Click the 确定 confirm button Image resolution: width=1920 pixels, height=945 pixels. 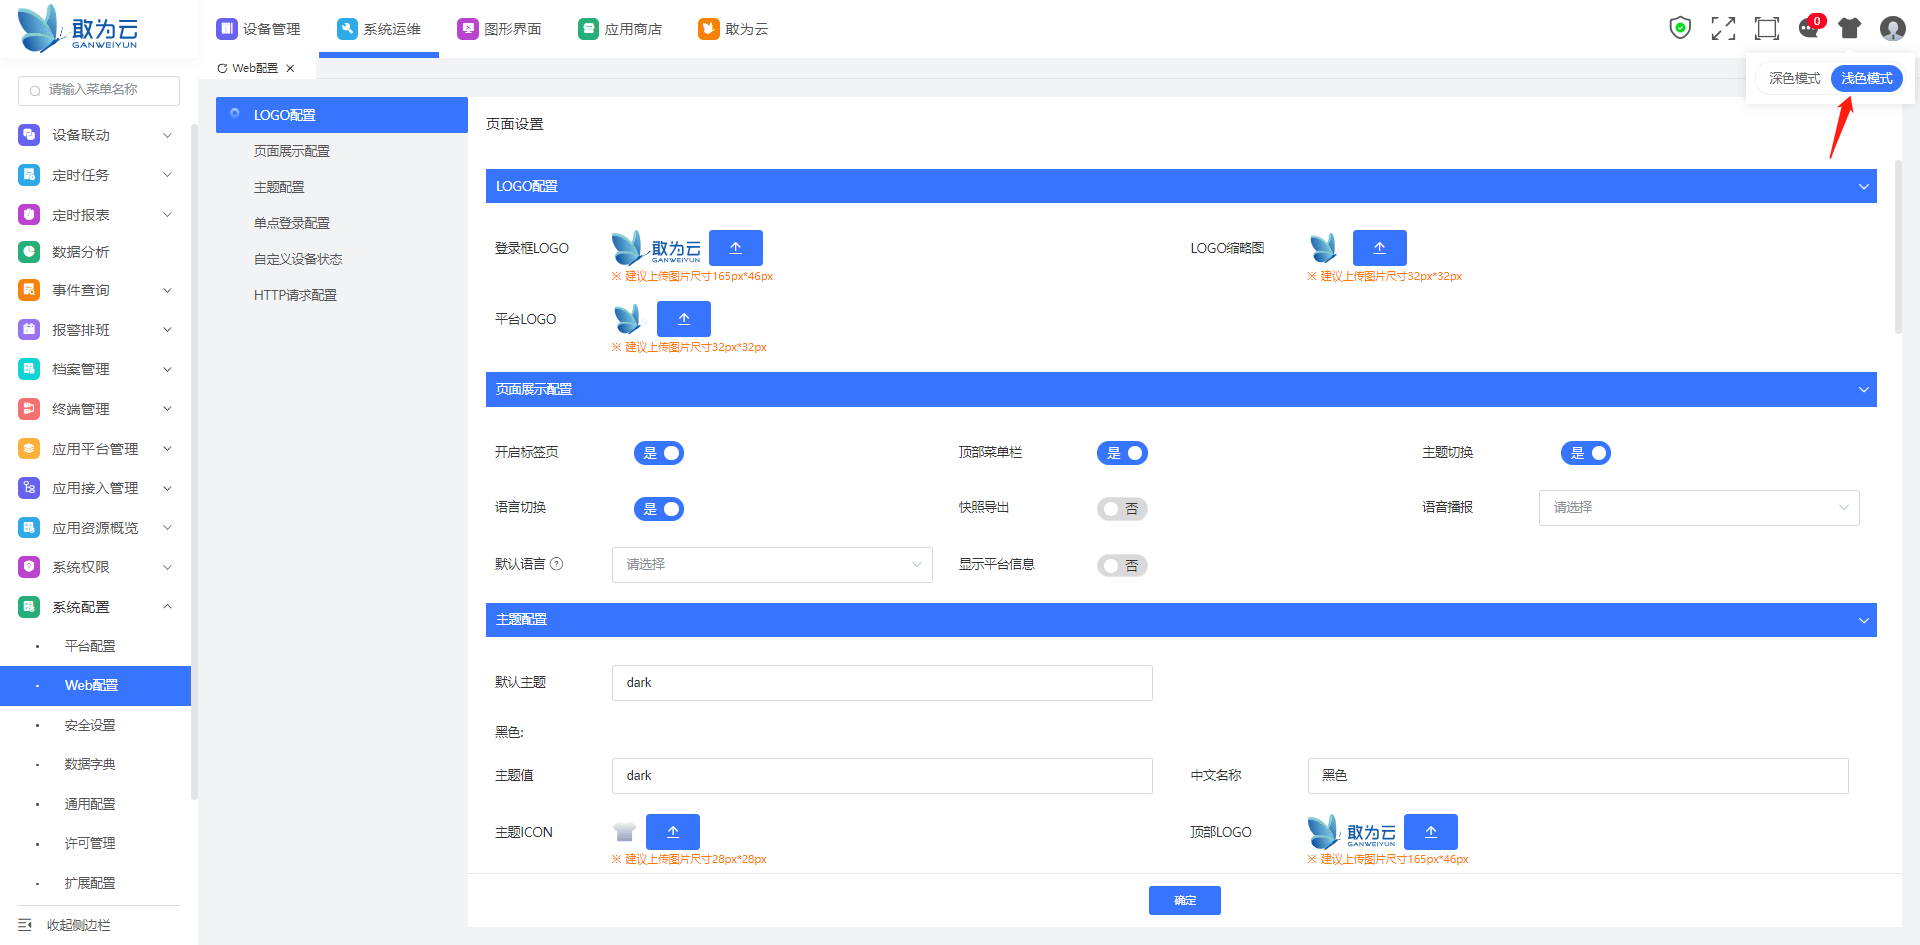(1184, 900)
